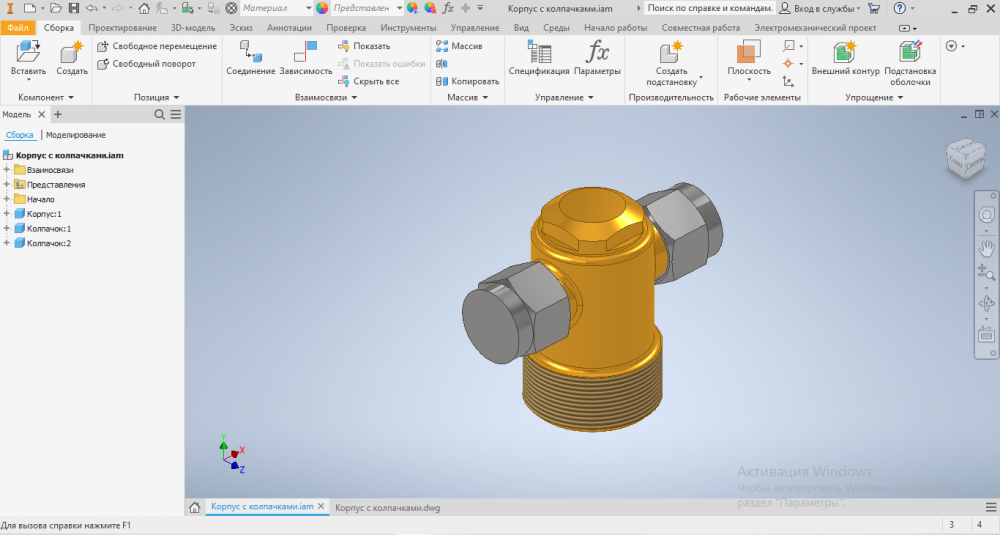Switch browser view to Моделирование
The height and width of the screenshot is (535, 1000).
75,135
